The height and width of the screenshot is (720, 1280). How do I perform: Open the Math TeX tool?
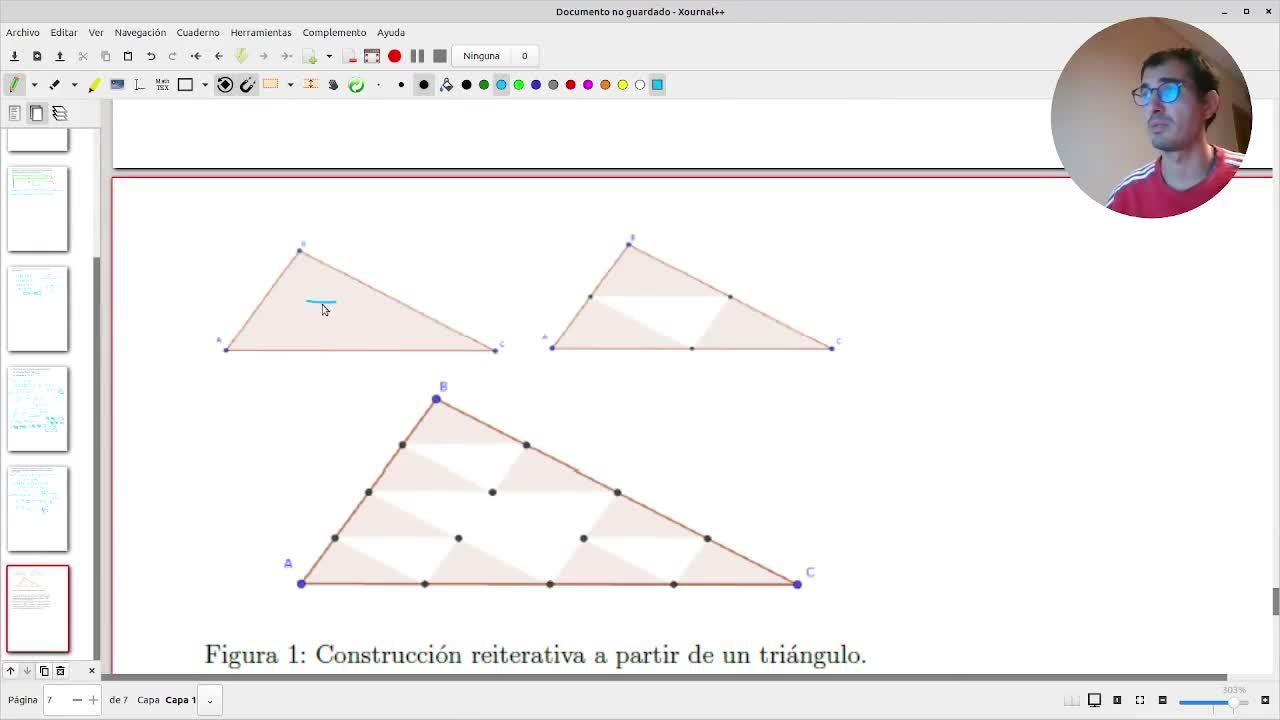tap(161, 85)
